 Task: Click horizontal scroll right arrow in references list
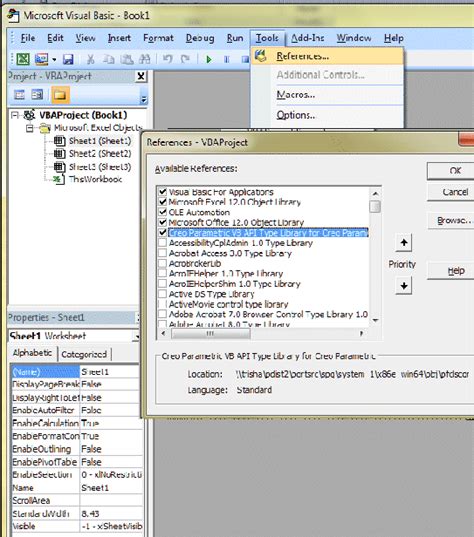point(361,333)
